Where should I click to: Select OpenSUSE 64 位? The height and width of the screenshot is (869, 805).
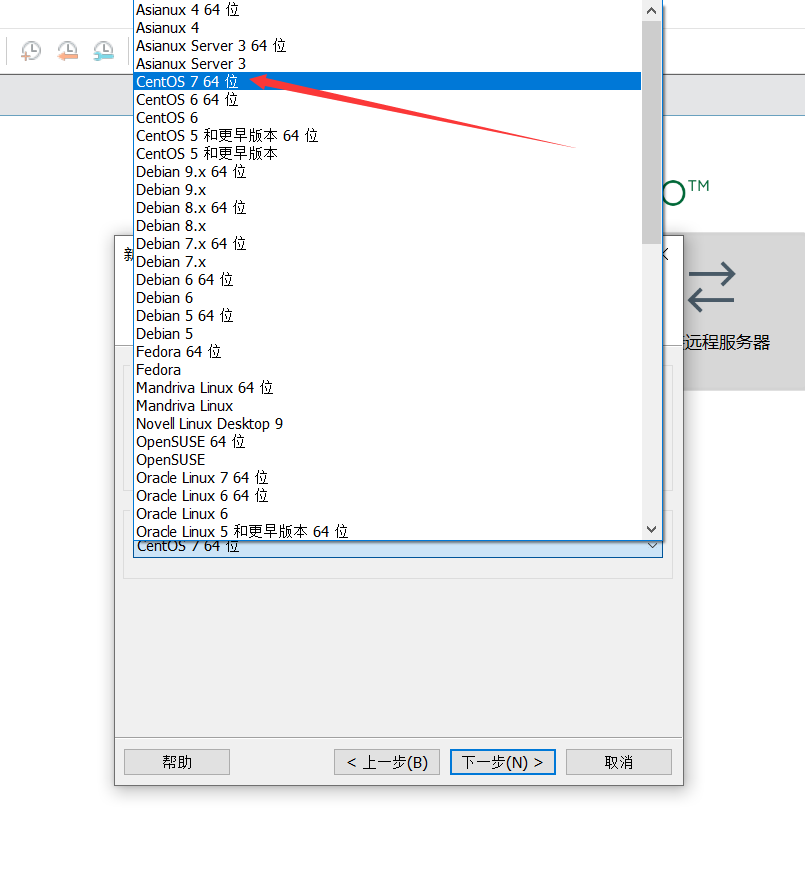click(x=387, y=442)
